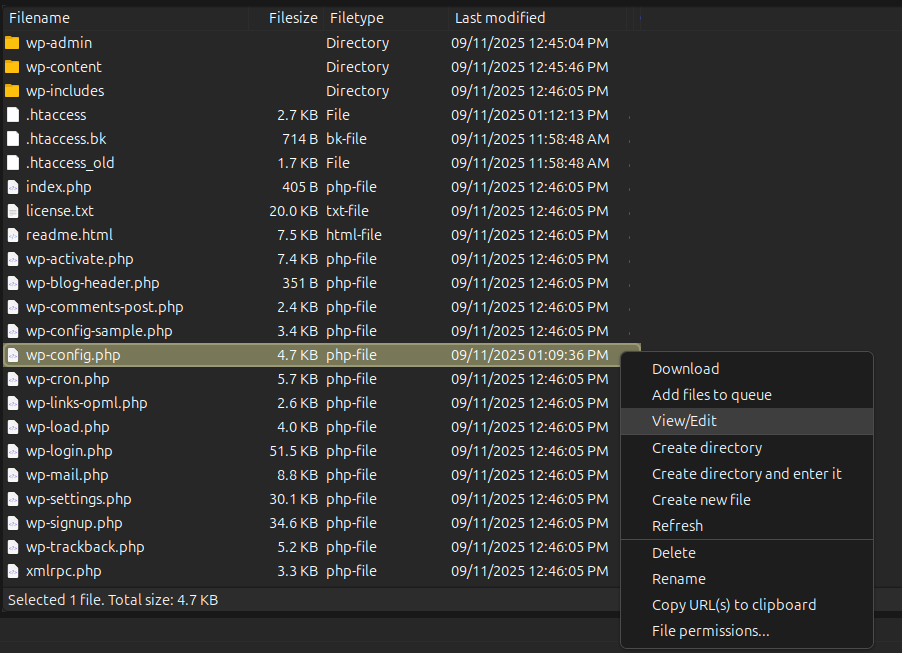
Task: Select the readme.html filename text
Action: pyautogui.click(x=70, y=235)
